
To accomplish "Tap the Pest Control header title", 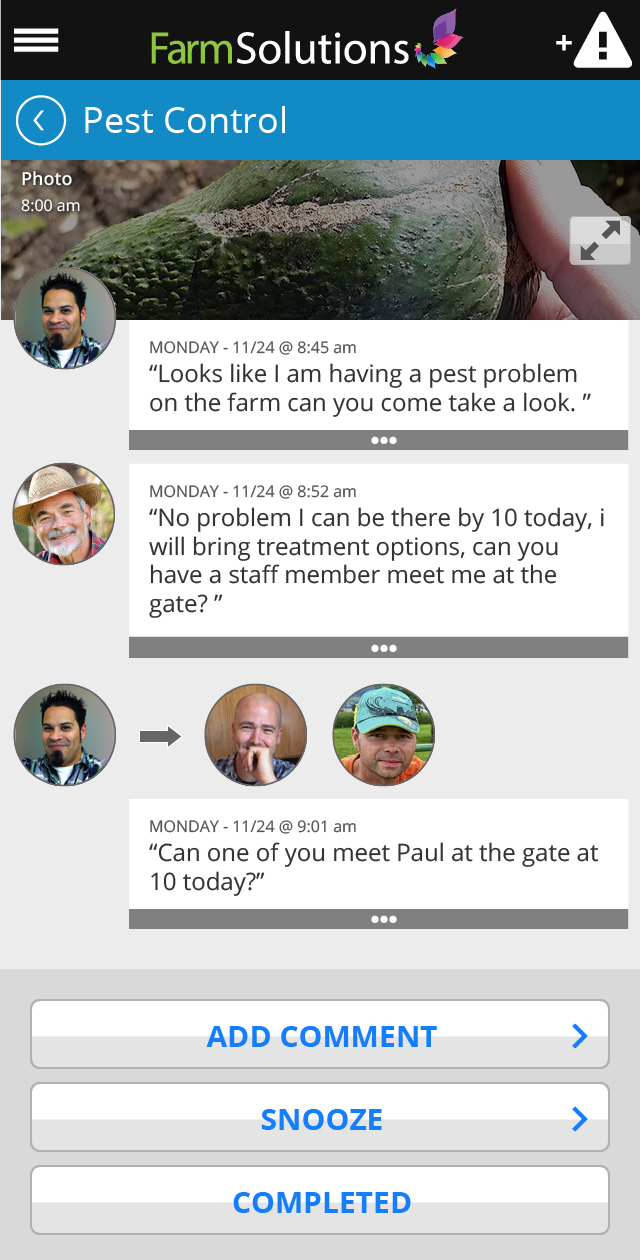I will (x=185, y=121).
